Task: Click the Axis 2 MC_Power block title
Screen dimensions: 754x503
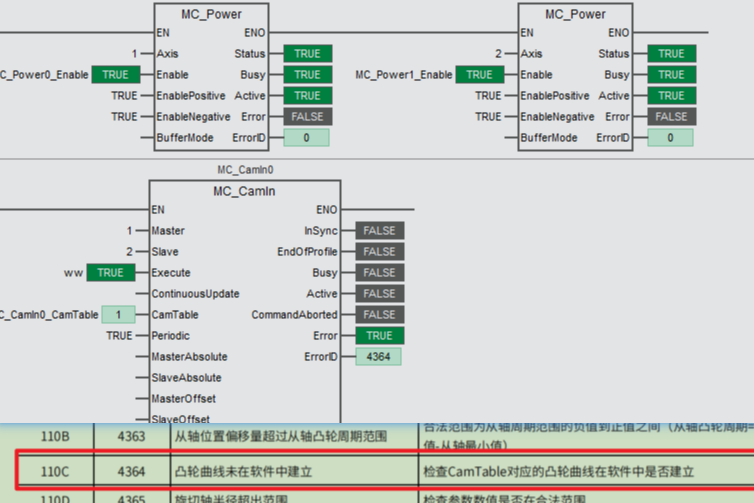Action: click(x=575, y=14)
